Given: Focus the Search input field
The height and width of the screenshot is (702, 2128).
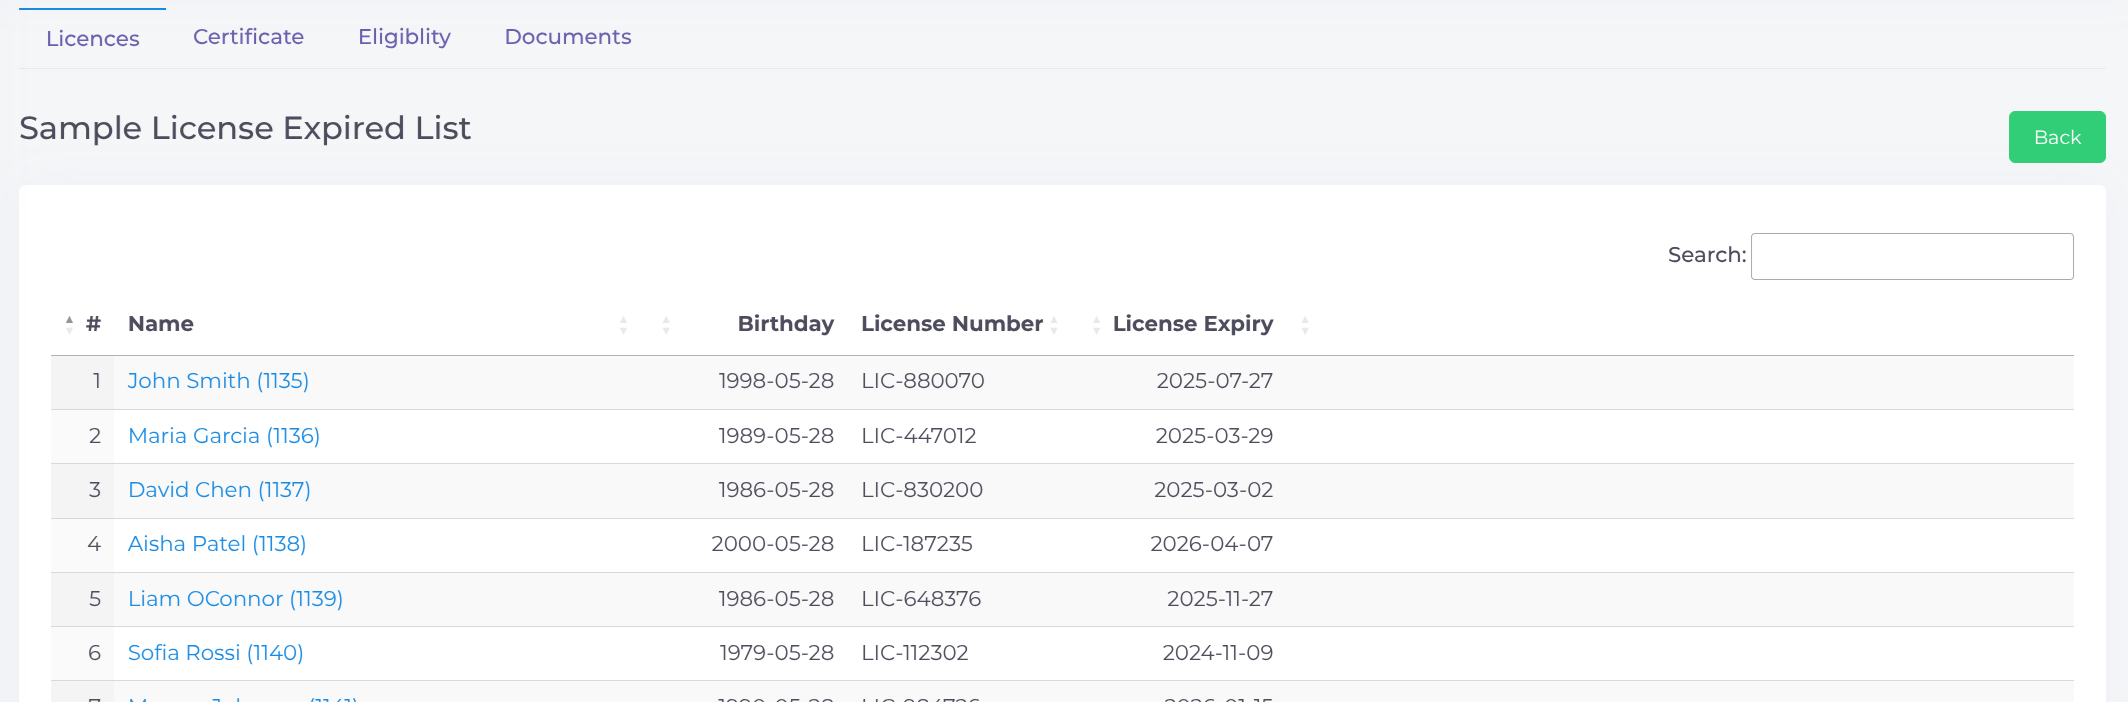Looking at the screenshot, I should [x=1912, y=256].
